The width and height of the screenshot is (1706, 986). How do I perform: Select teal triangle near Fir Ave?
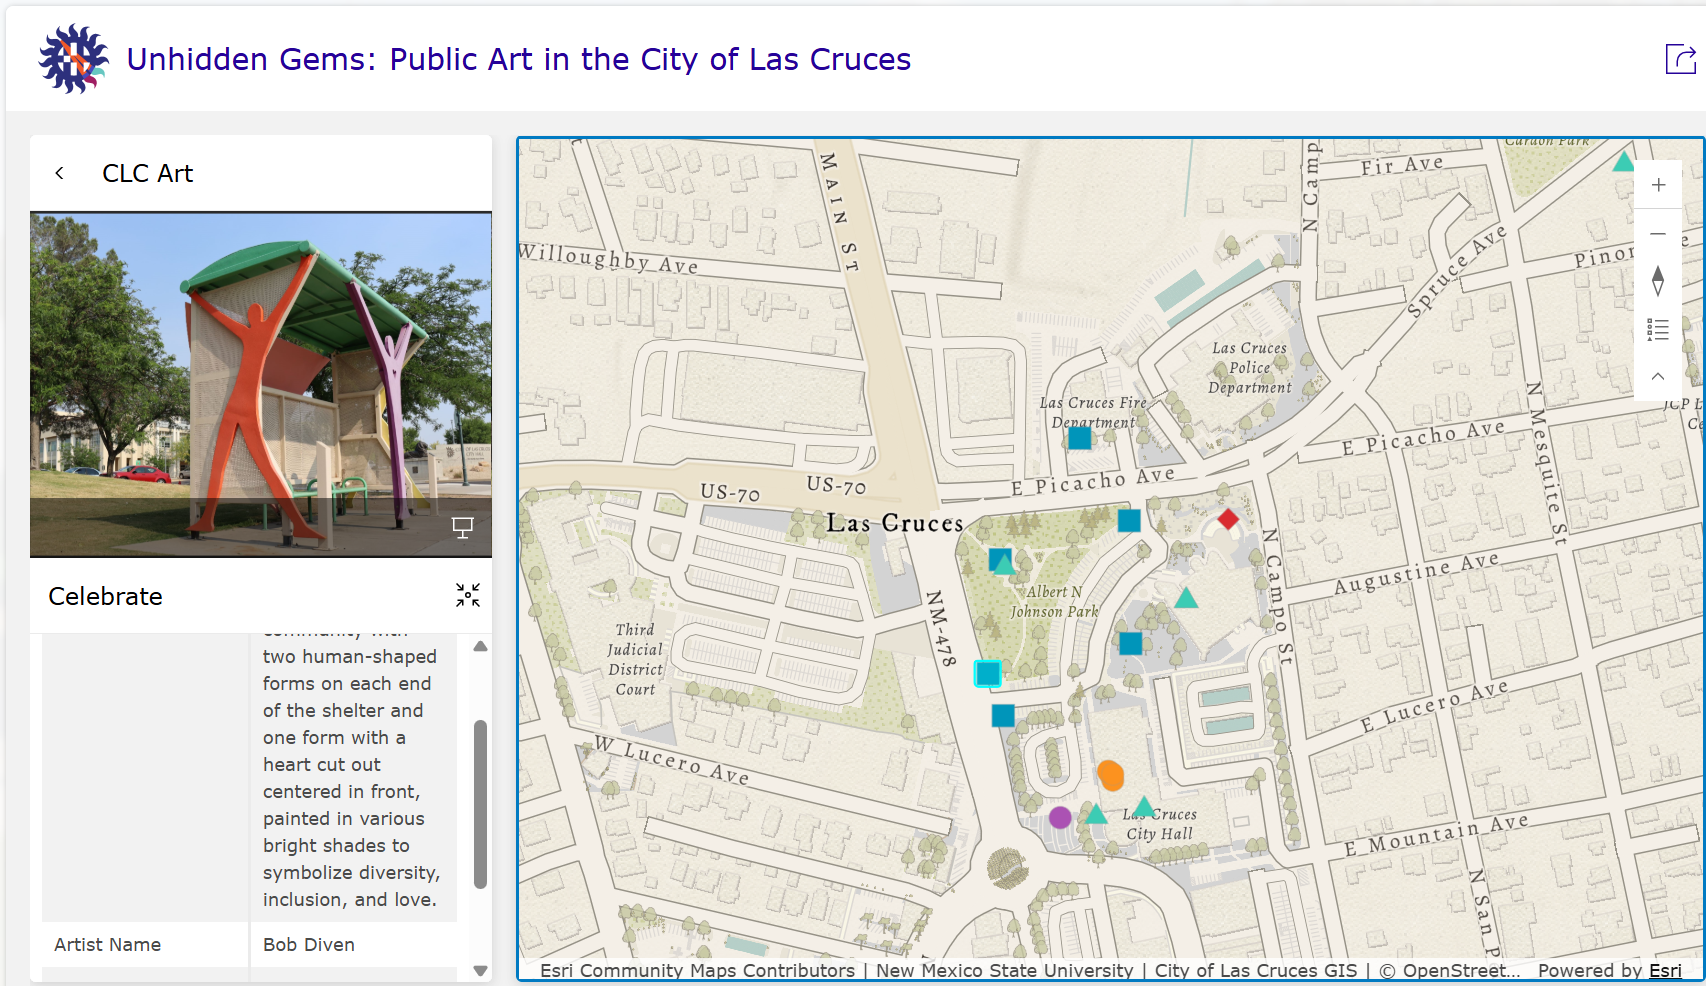(x=1624, y=161)
